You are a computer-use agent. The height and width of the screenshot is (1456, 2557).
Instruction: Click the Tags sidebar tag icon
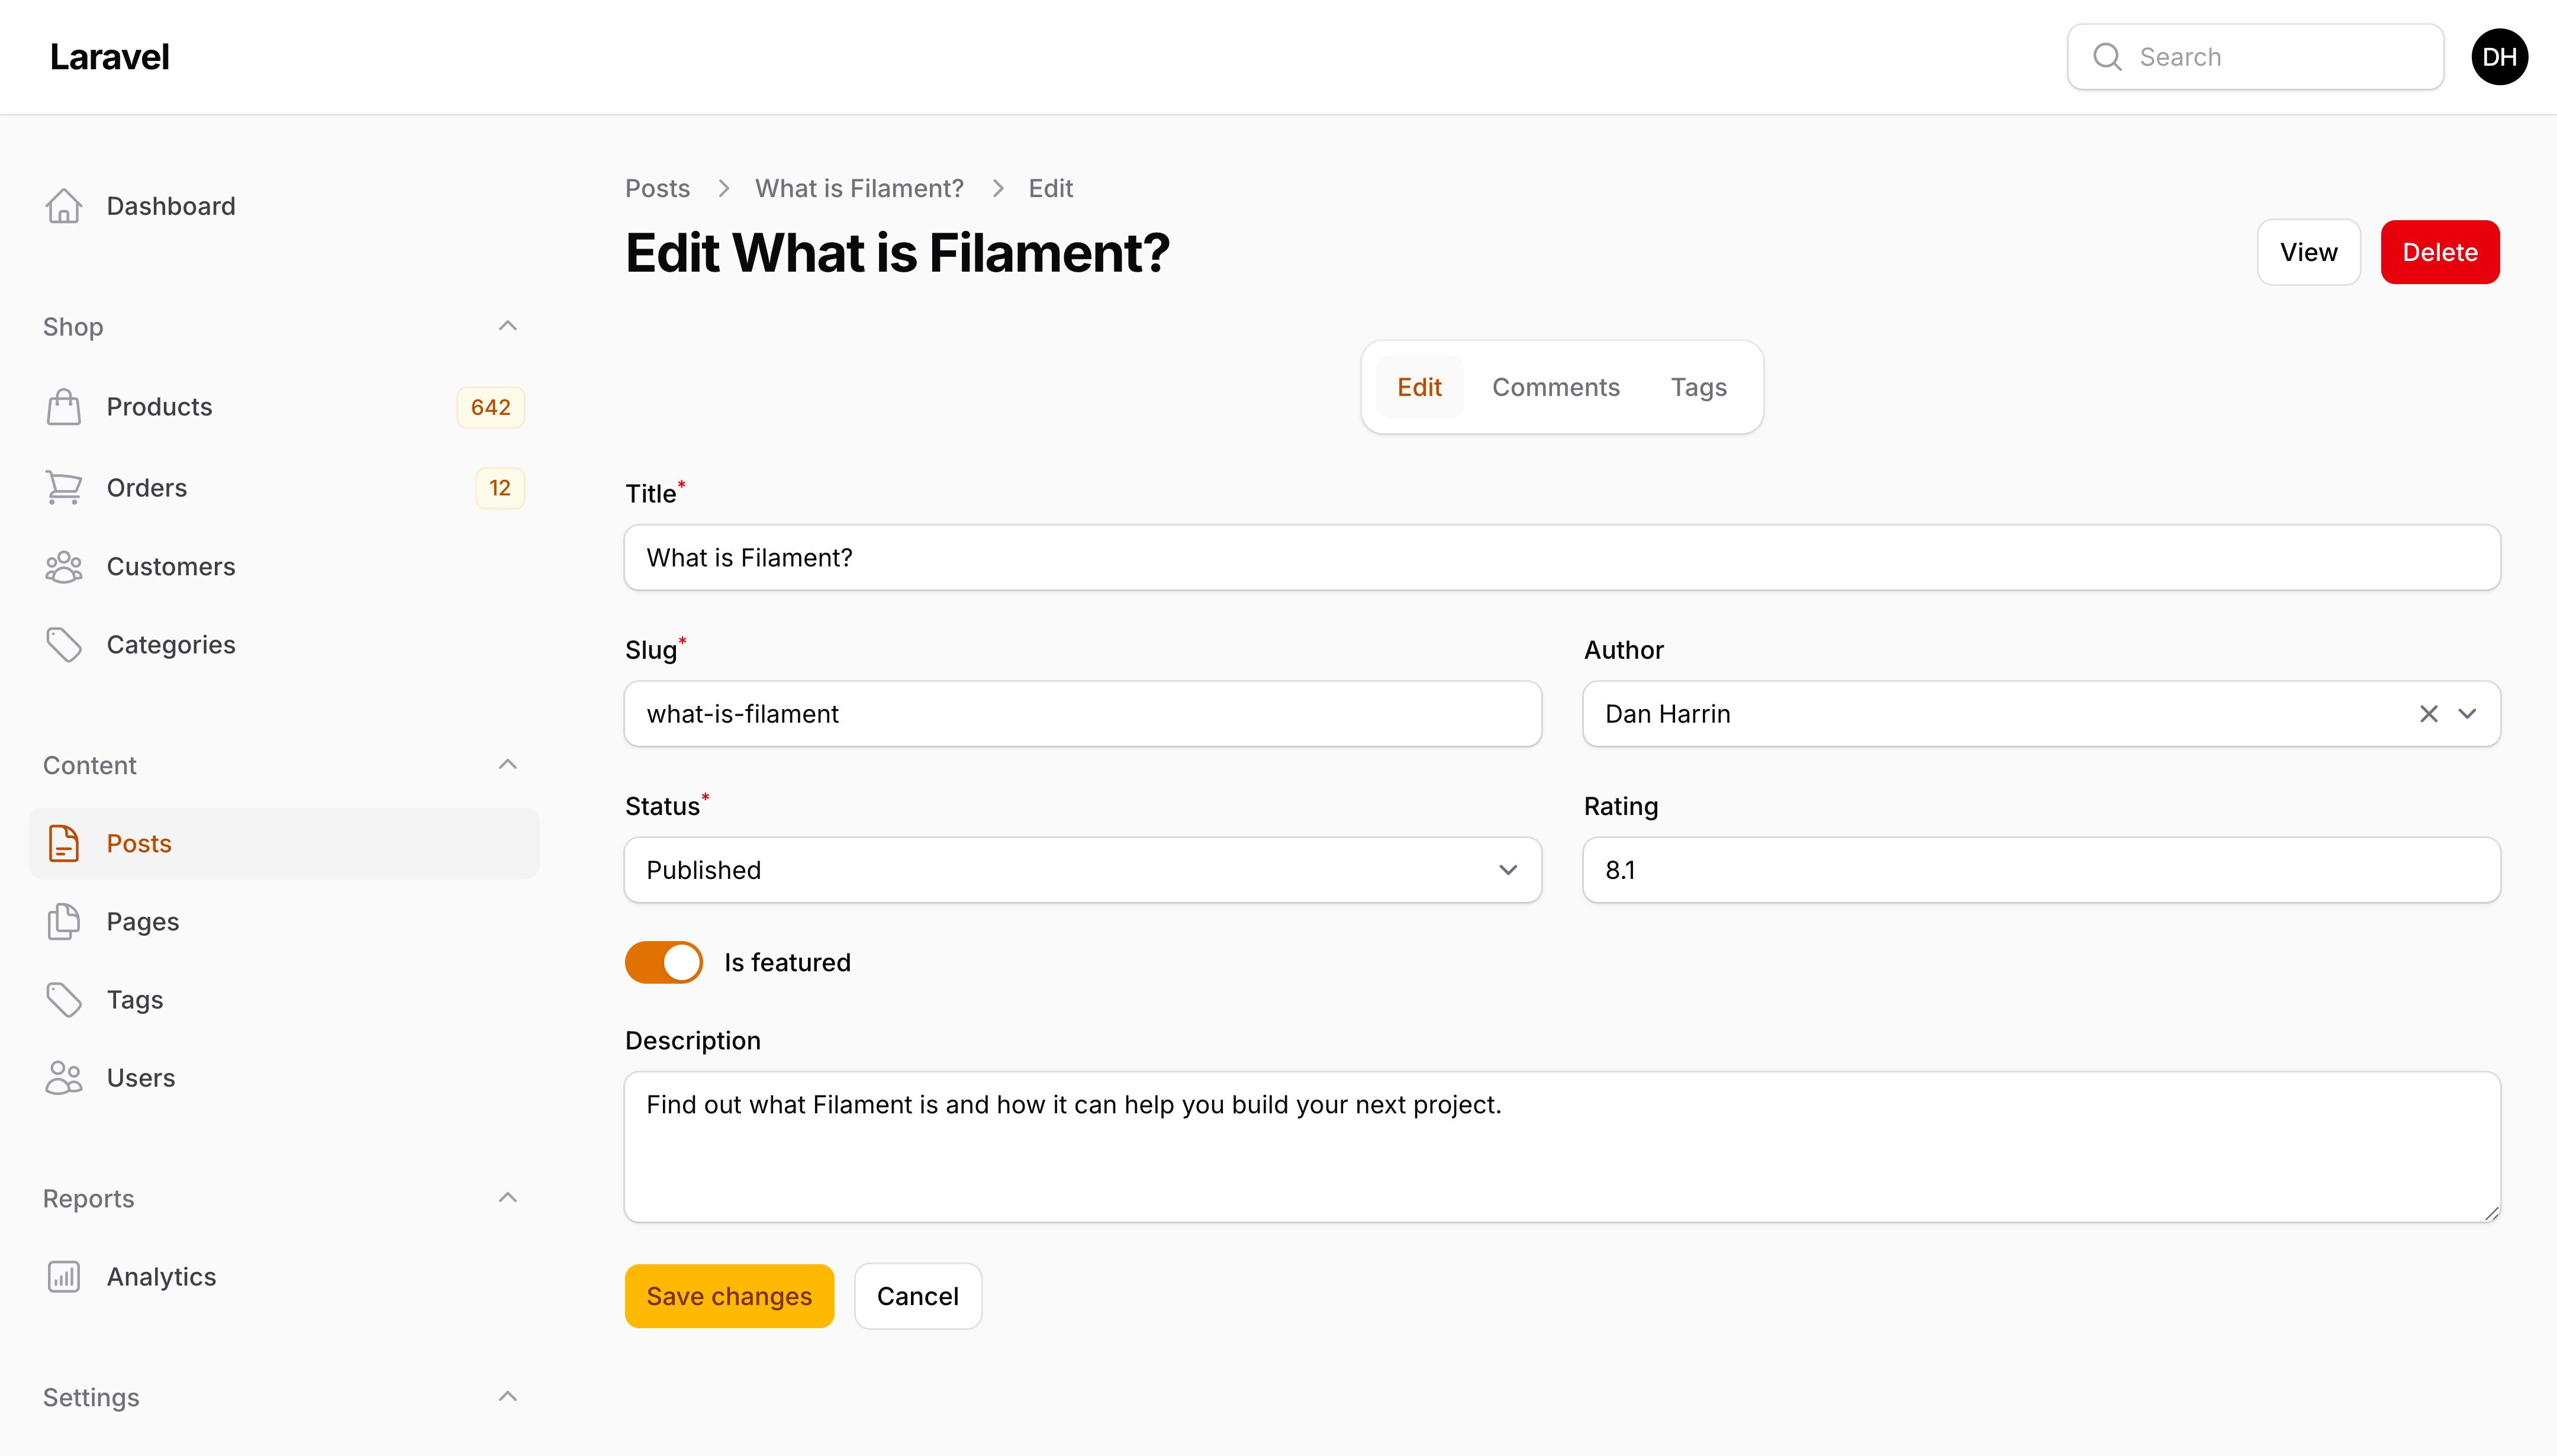(64, 1000)
